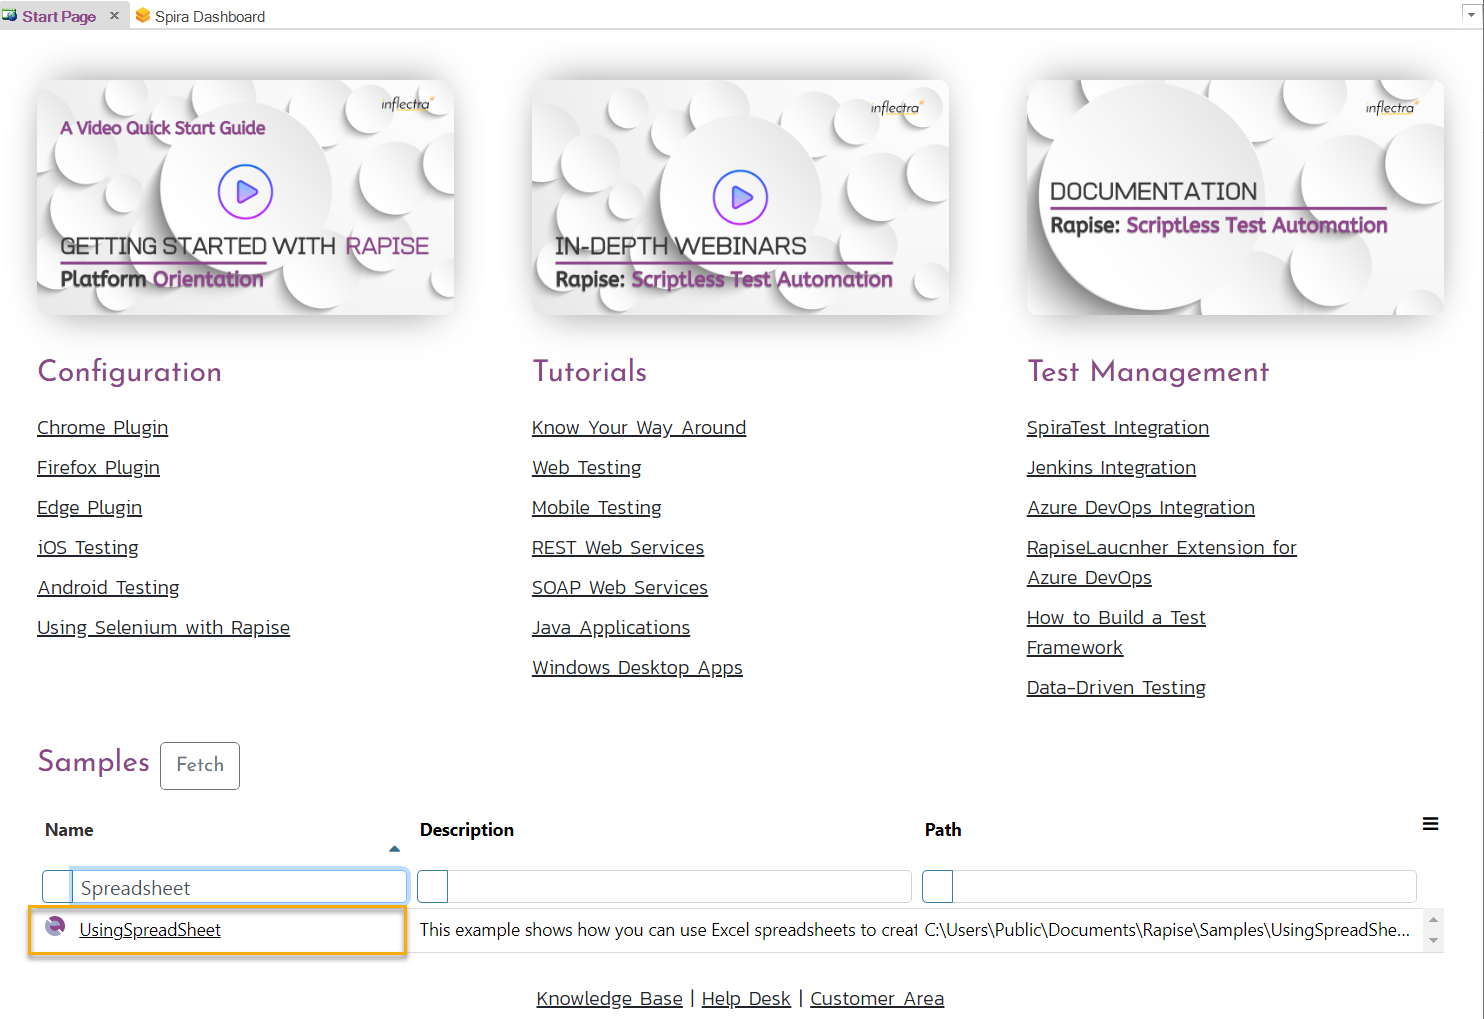
Task: Click the Name column header
Action: click(69, 830)
